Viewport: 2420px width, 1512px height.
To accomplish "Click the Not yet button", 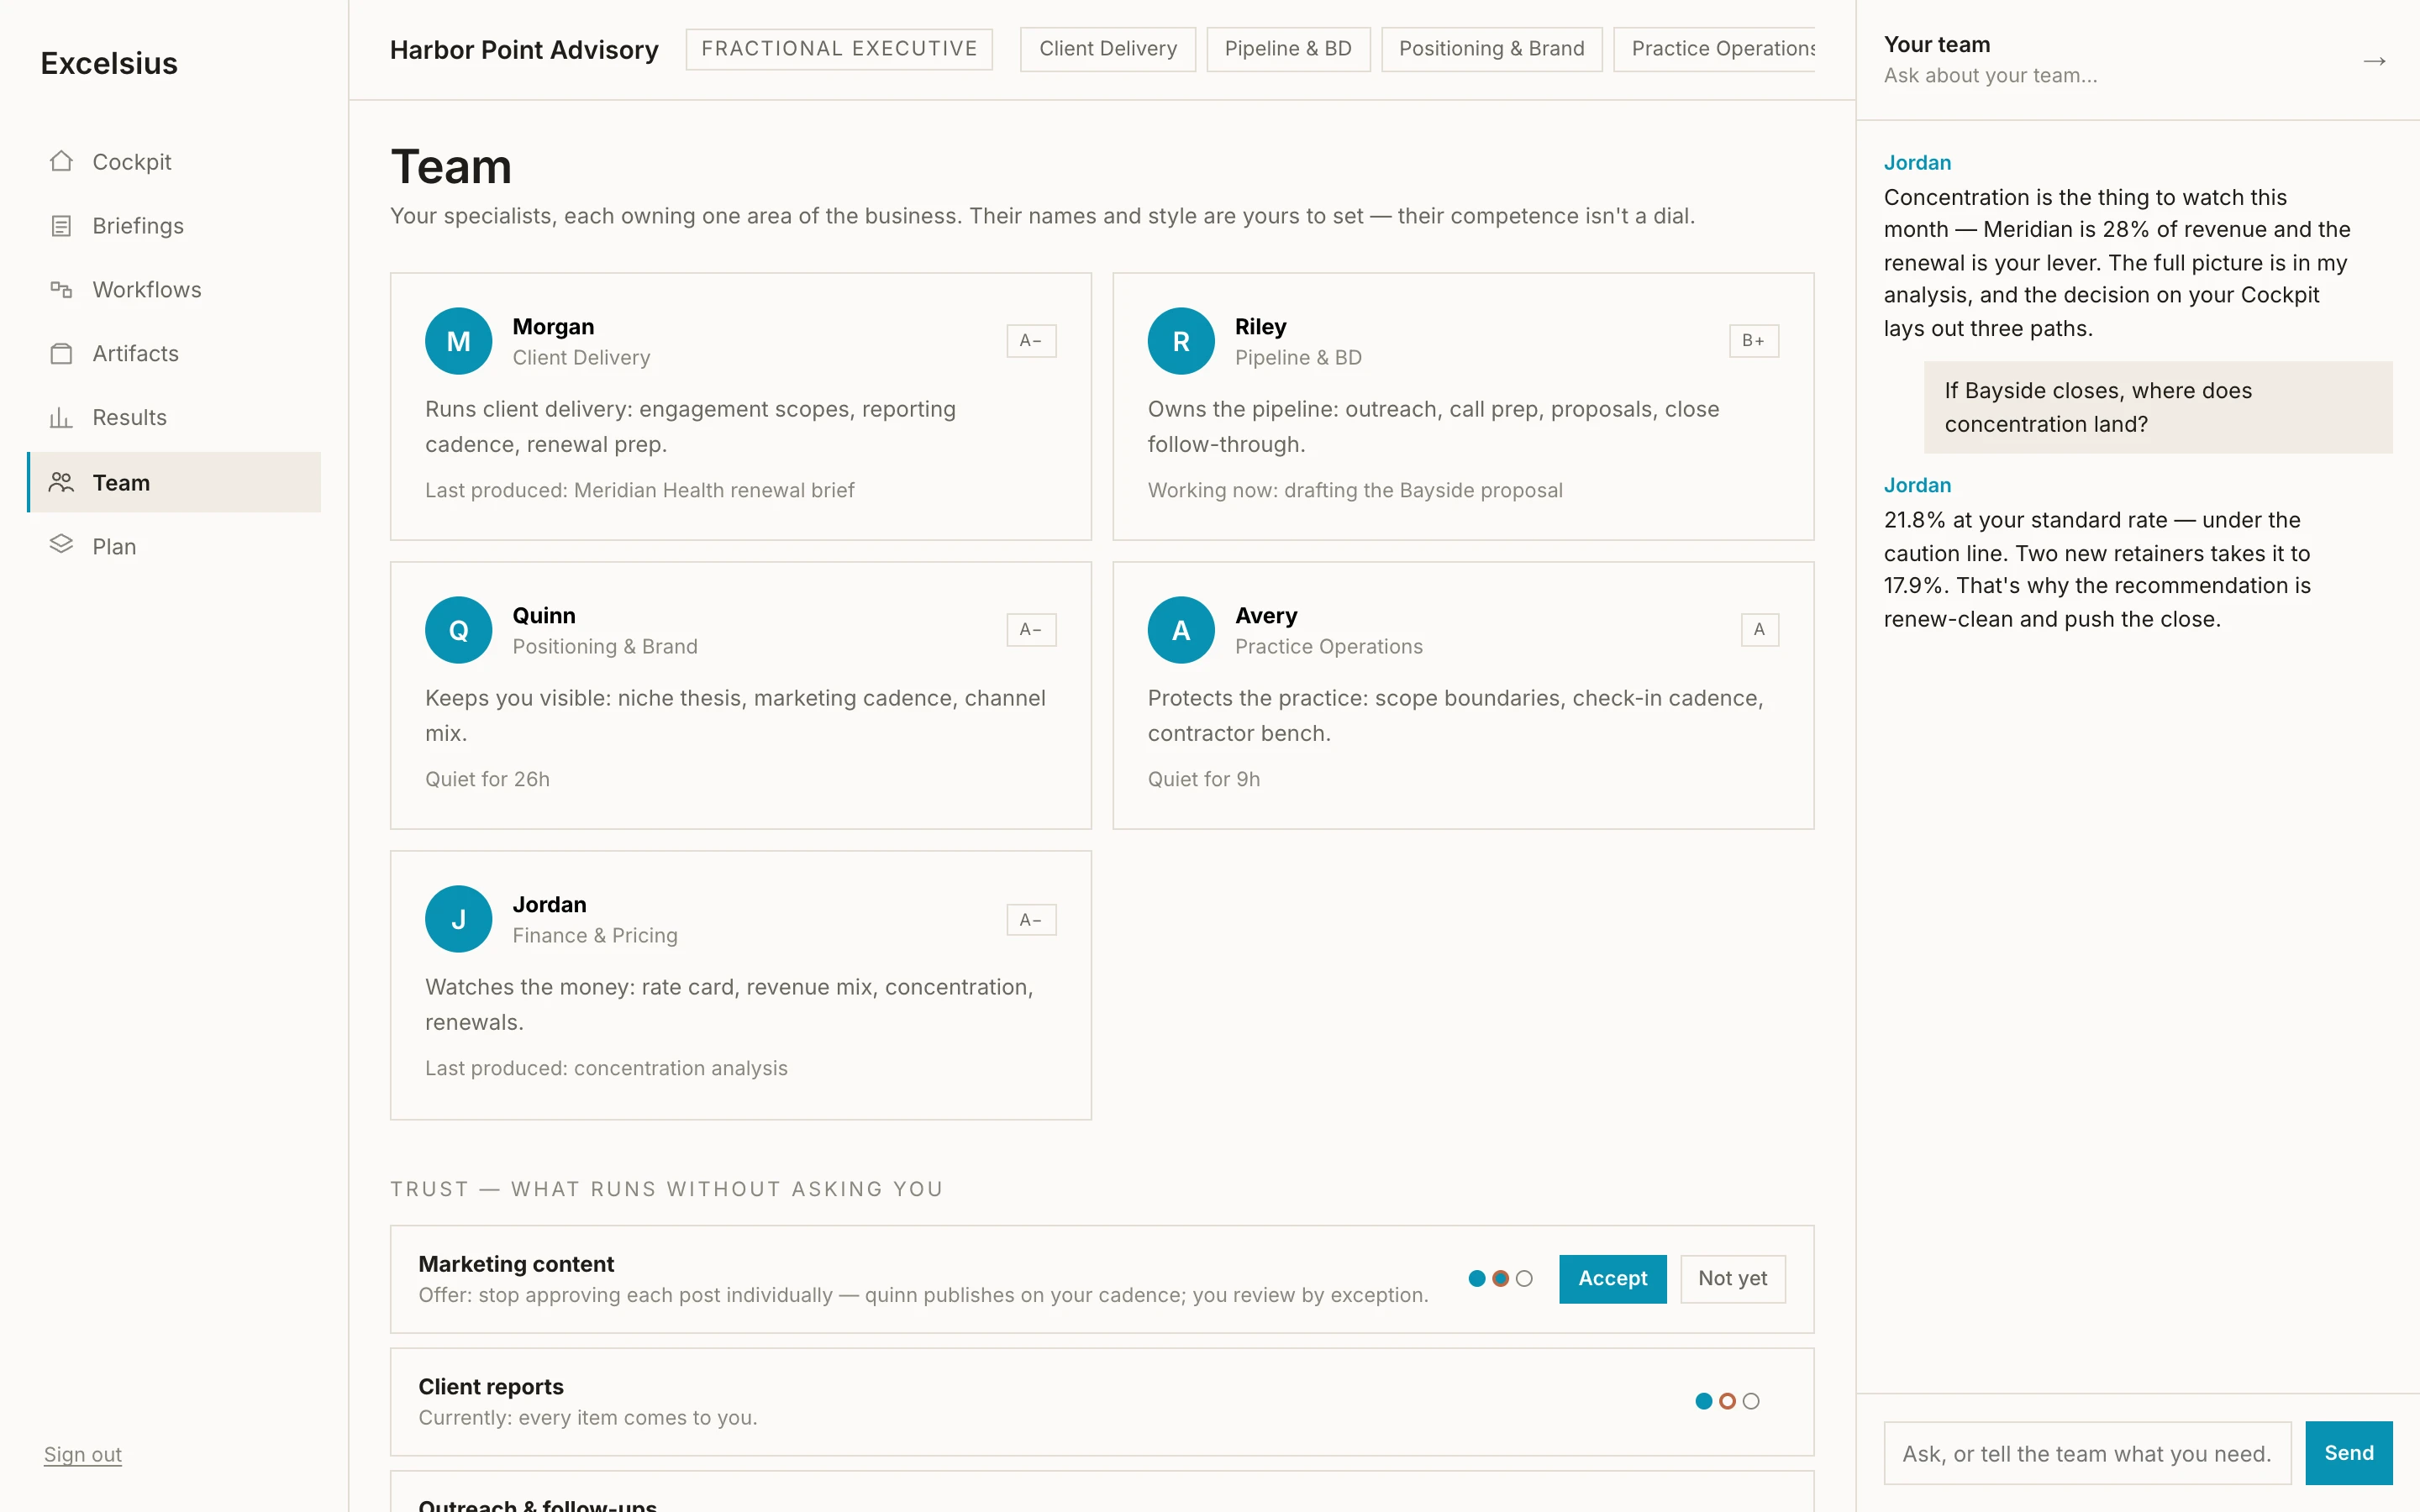I will click(x=1732, y=1279).
